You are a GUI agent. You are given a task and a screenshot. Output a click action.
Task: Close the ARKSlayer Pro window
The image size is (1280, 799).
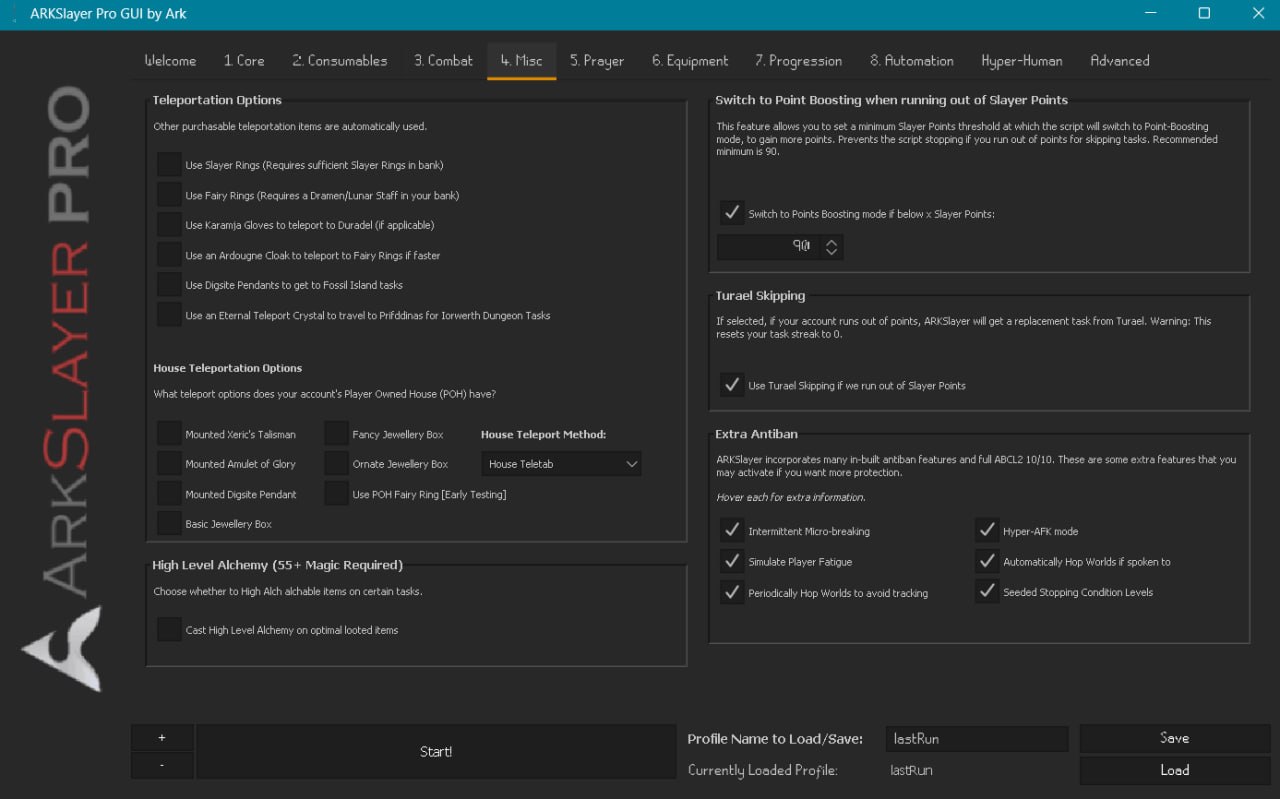[x=1258, y=14]
